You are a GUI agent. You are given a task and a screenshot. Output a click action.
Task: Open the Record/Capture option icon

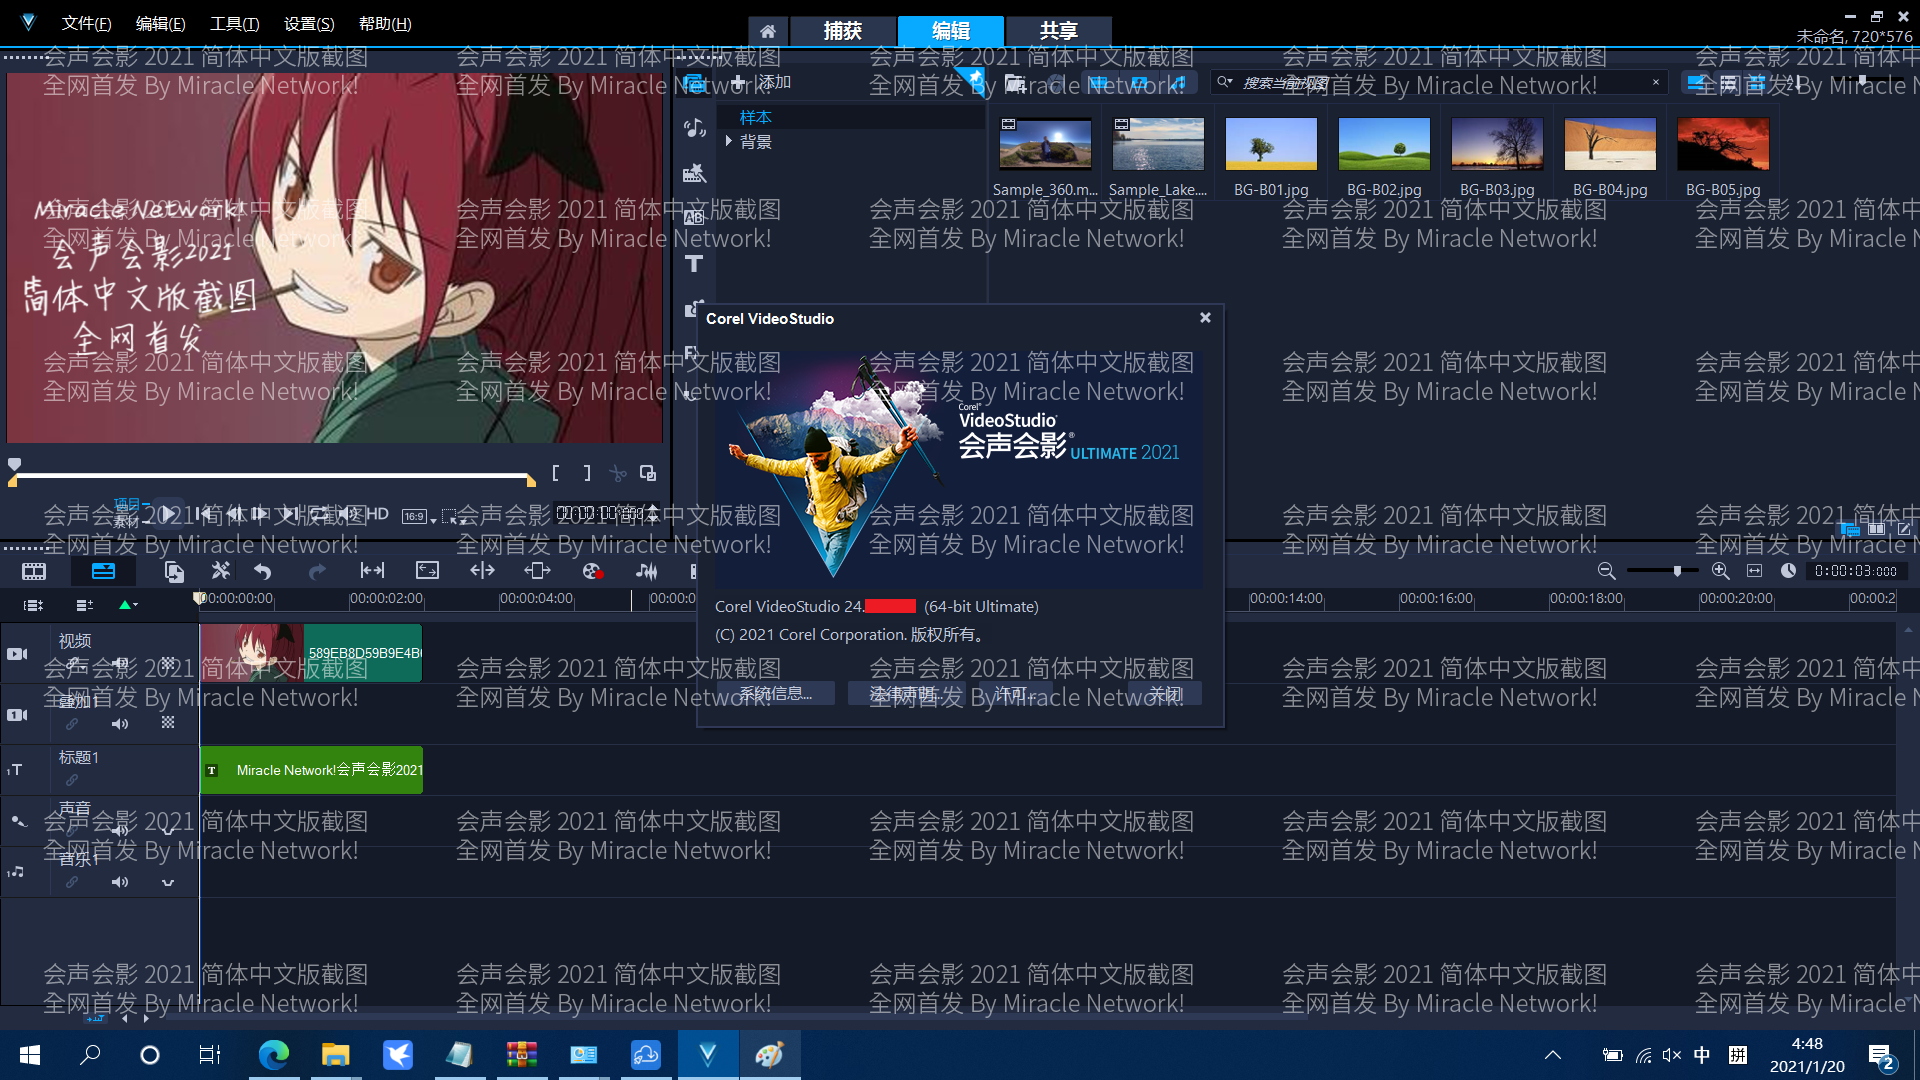coord(592,571)
